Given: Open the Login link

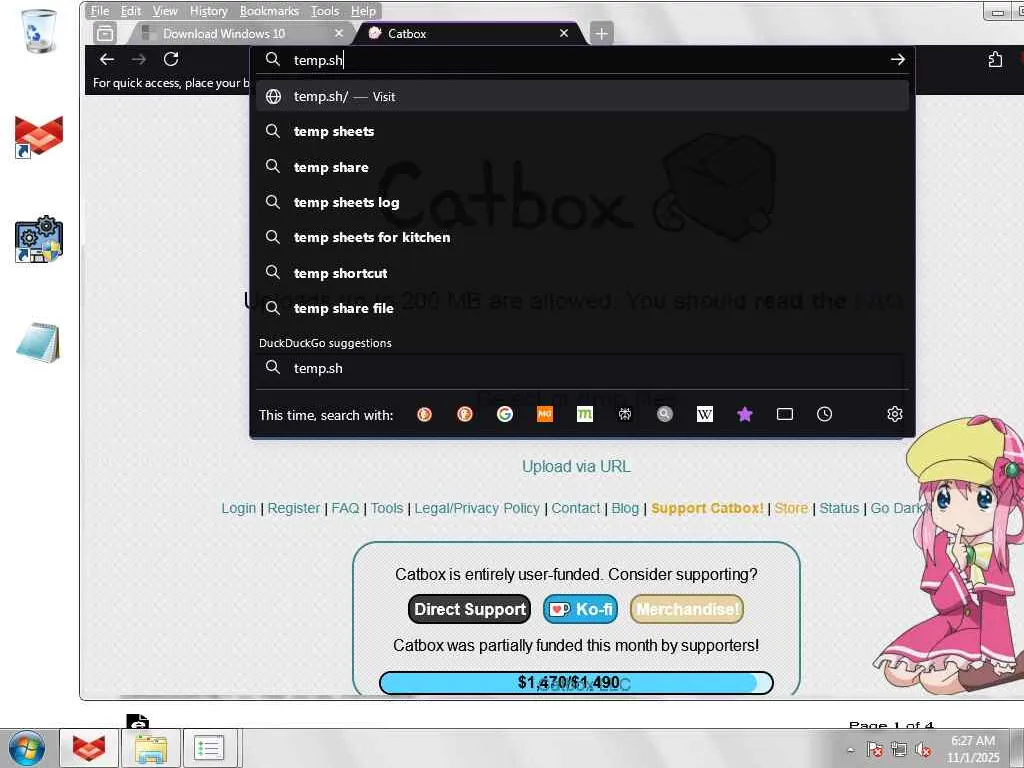Looking at the screenshot, I should (238, 508).
